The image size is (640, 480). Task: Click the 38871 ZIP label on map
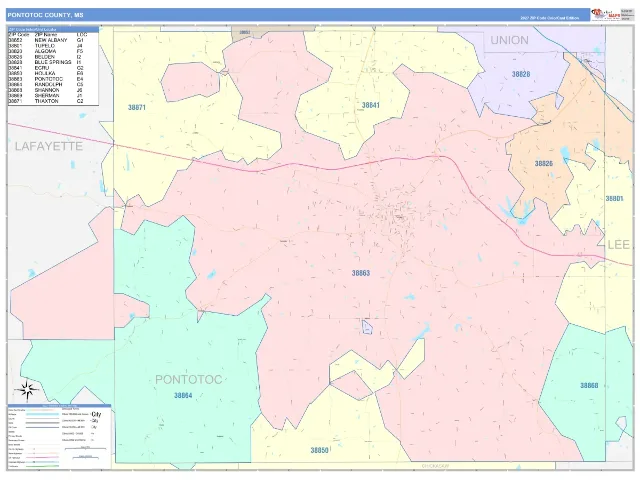[x=137, y=107]
